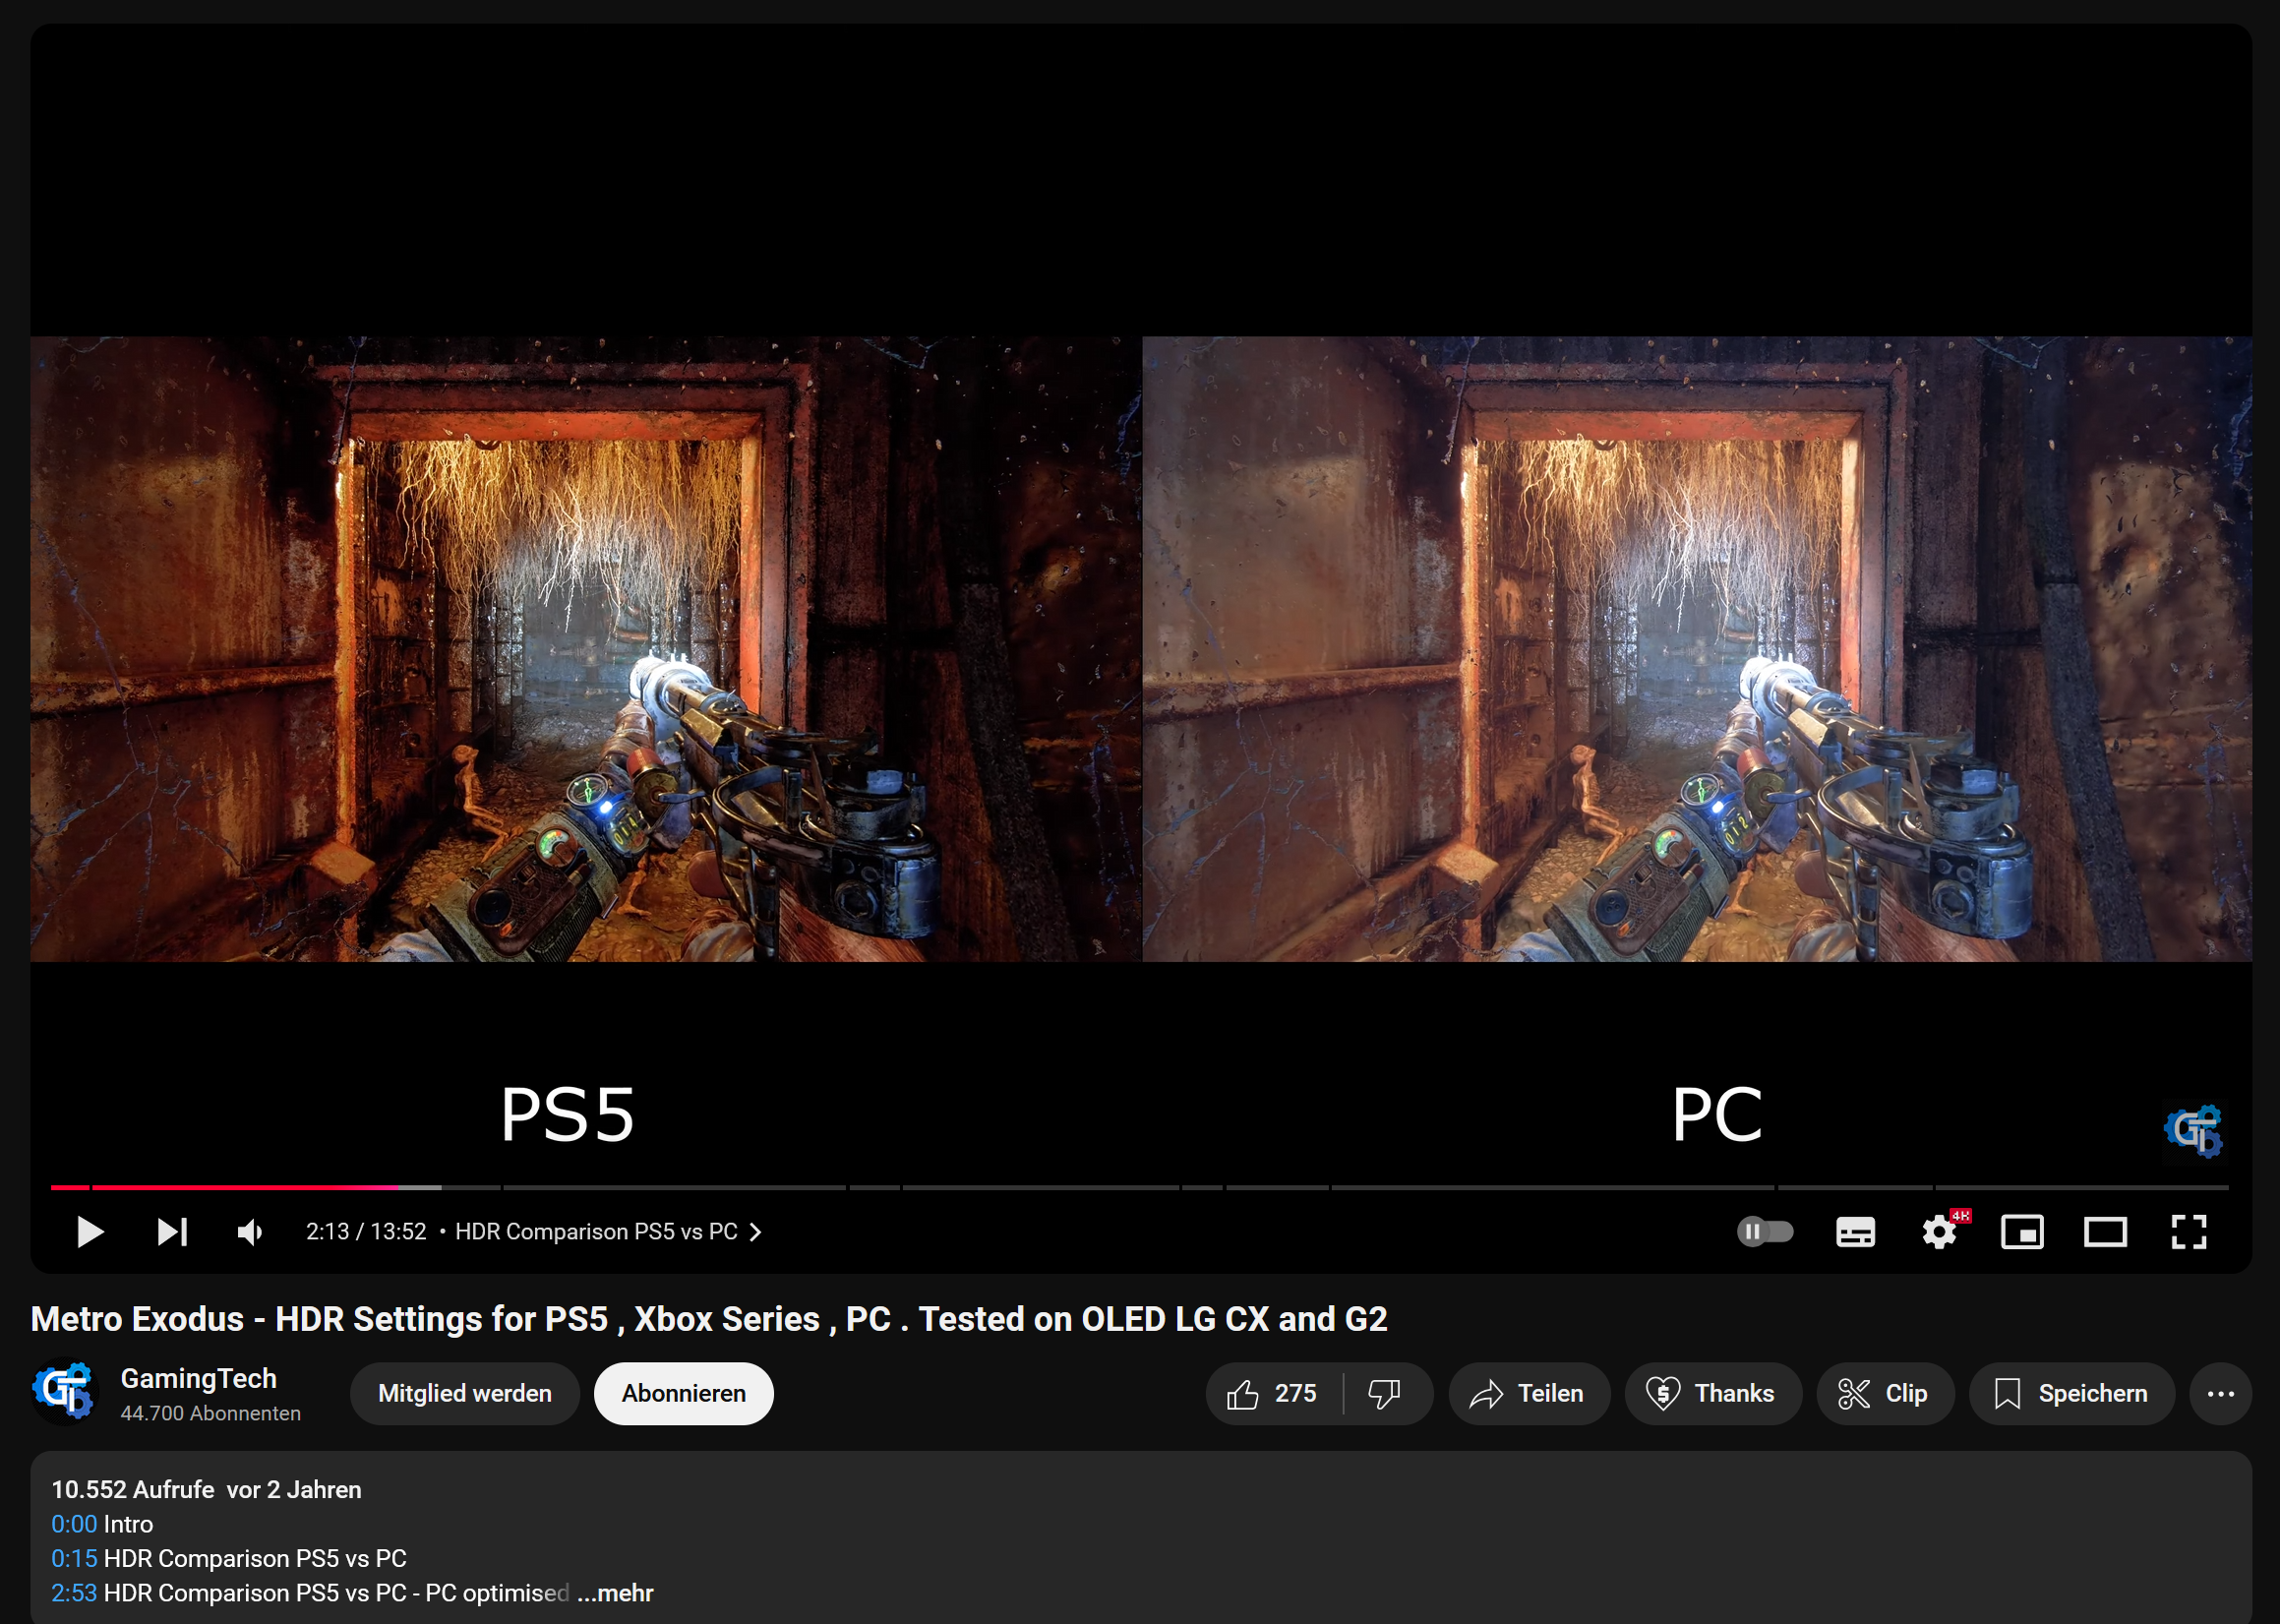Turn on subtitles/captions

1855,1232
